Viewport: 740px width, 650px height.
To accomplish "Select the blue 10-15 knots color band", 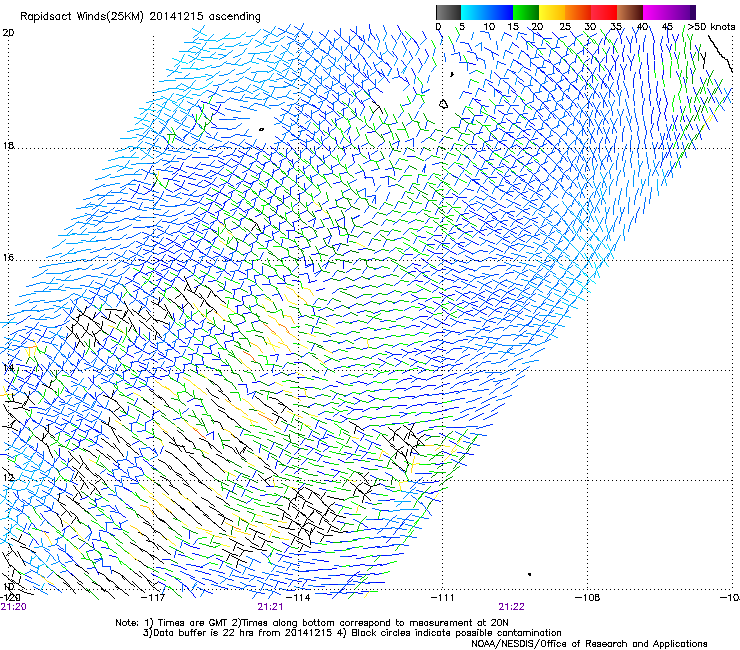I will click(500, 12).
